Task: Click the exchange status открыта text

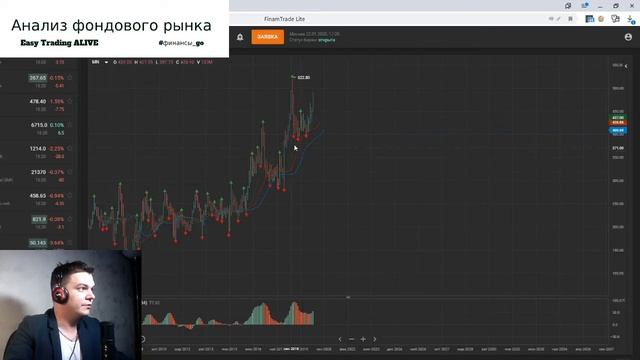Action: pyautogui.click(x=327, y=40)
